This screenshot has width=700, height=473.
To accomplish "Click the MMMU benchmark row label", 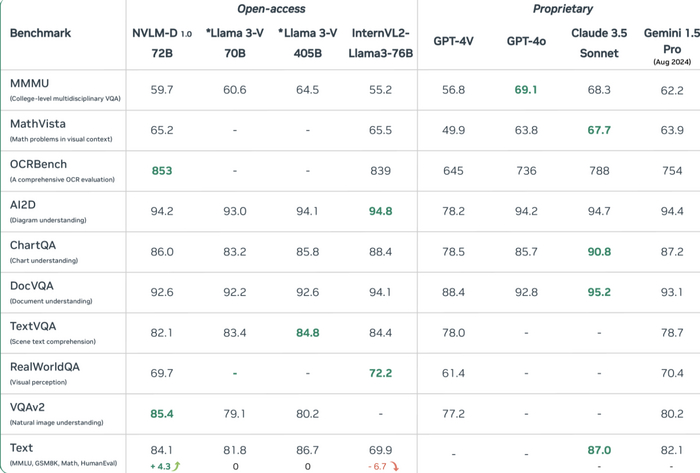I will click(x=28, y=85).
